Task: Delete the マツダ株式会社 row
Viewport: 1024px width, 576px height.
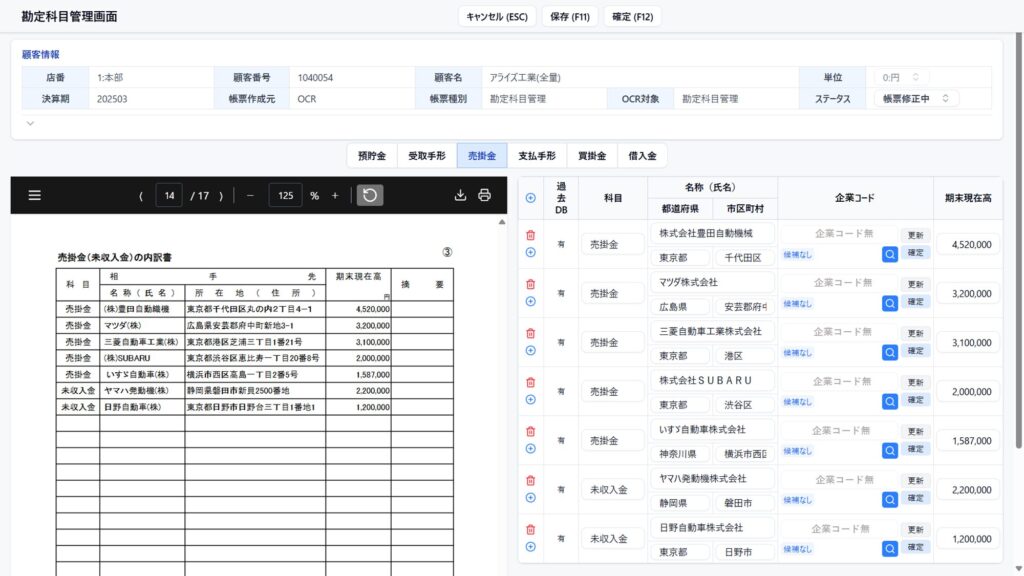Action: [x=530, y=284]
